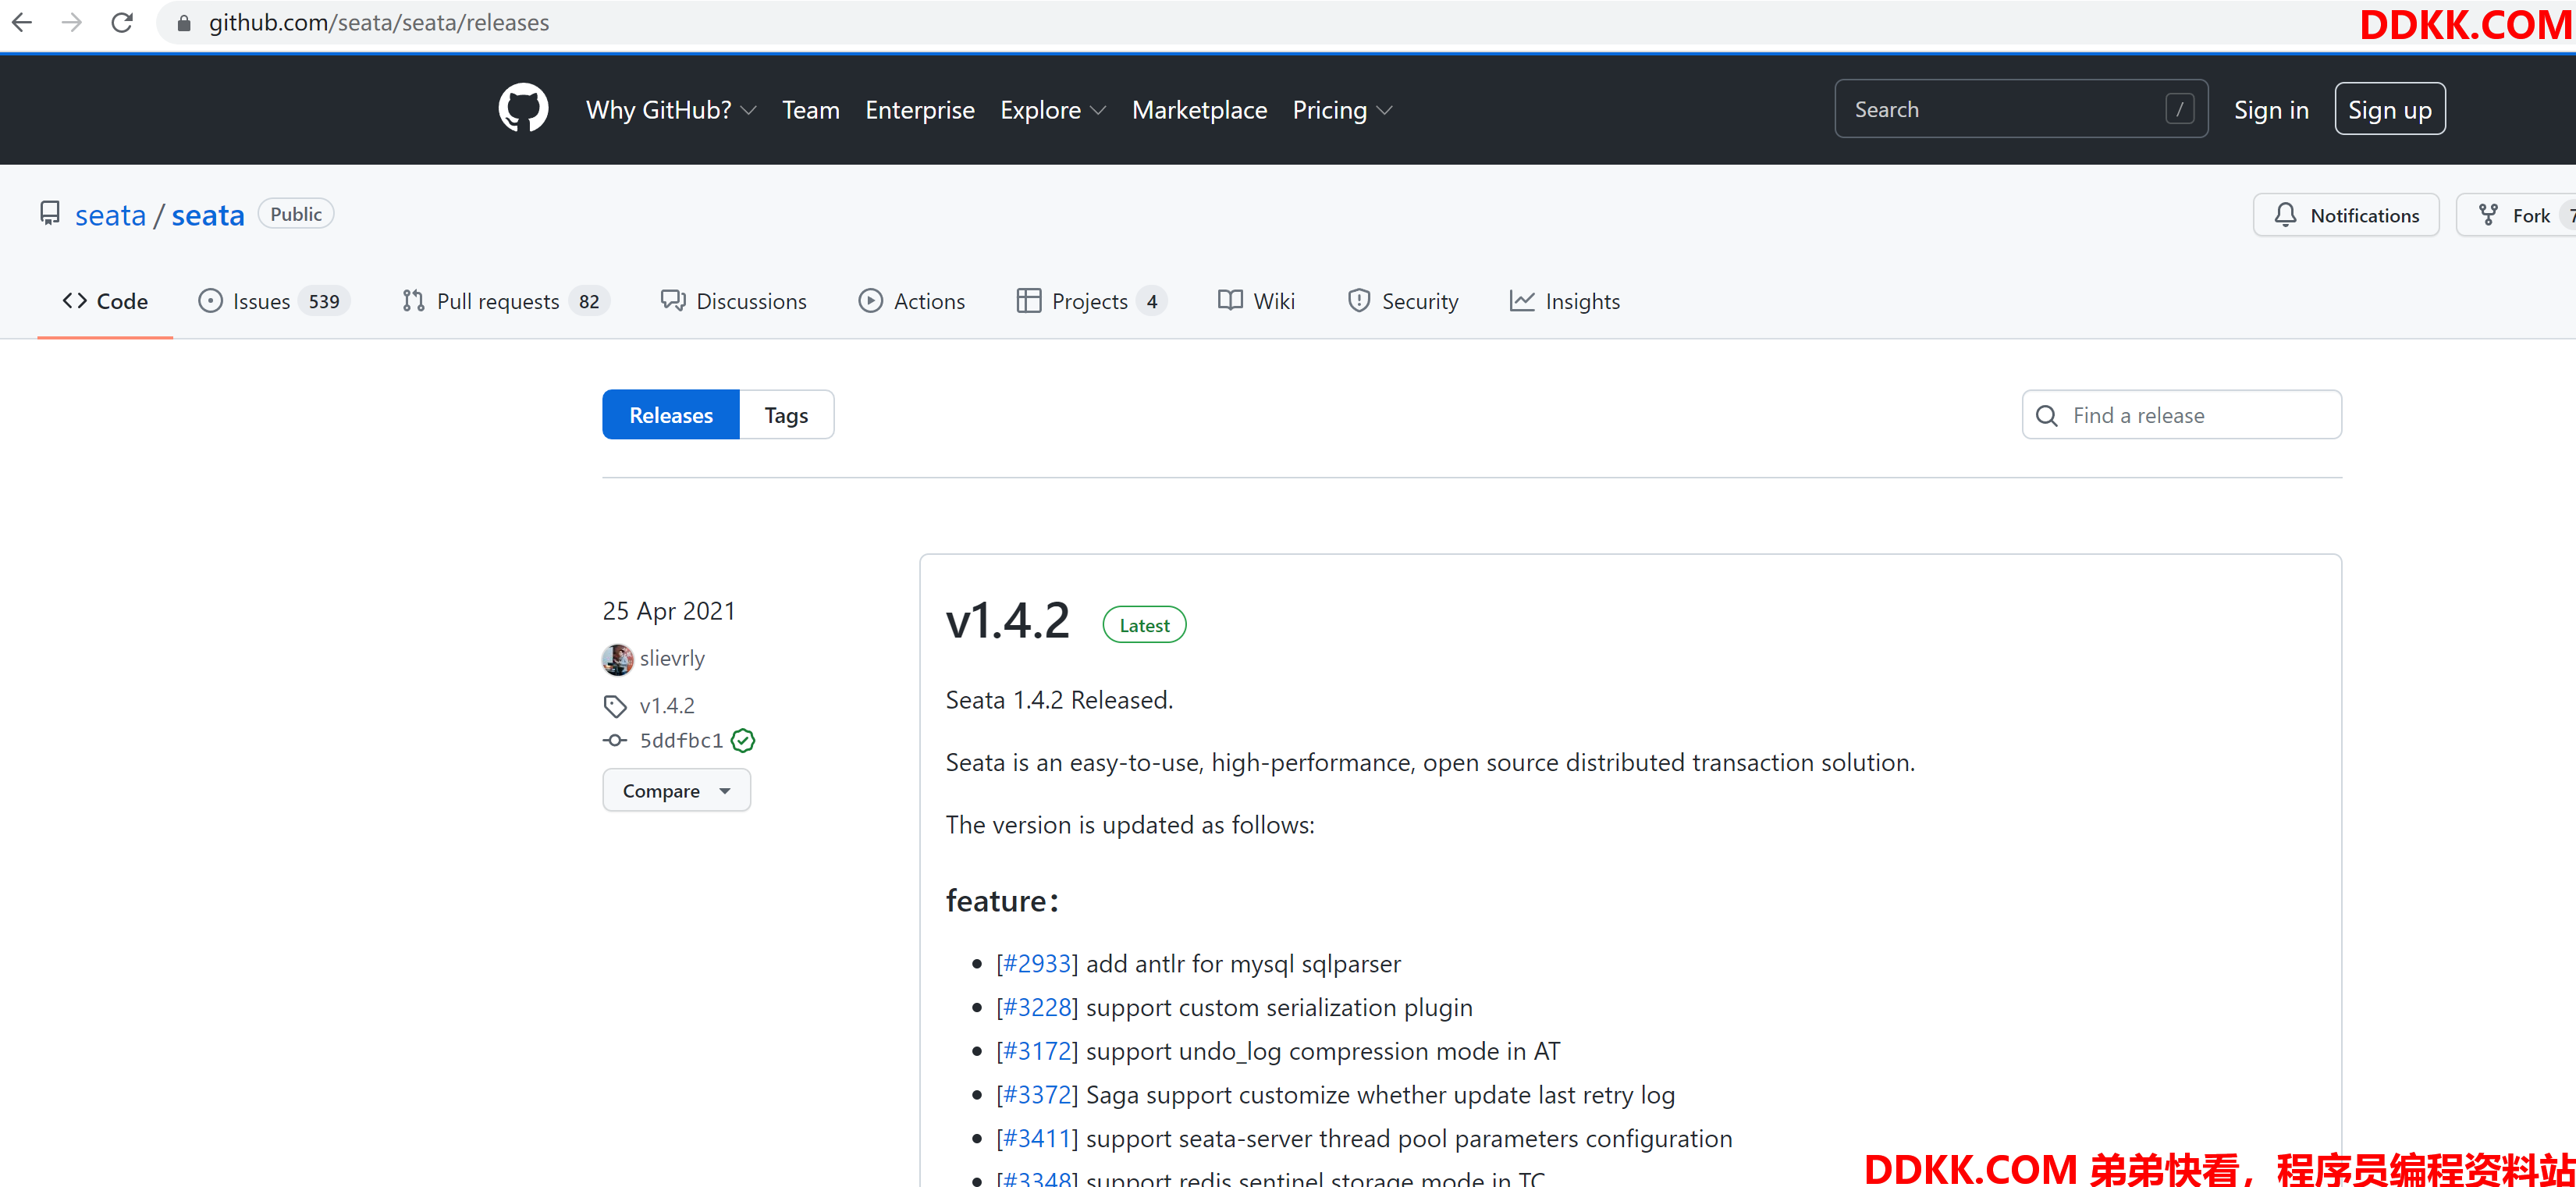Click the repository book icon beside seata
This screenshot has height=1187, width=2576.
pyautogui.click(x=49, y=214)
